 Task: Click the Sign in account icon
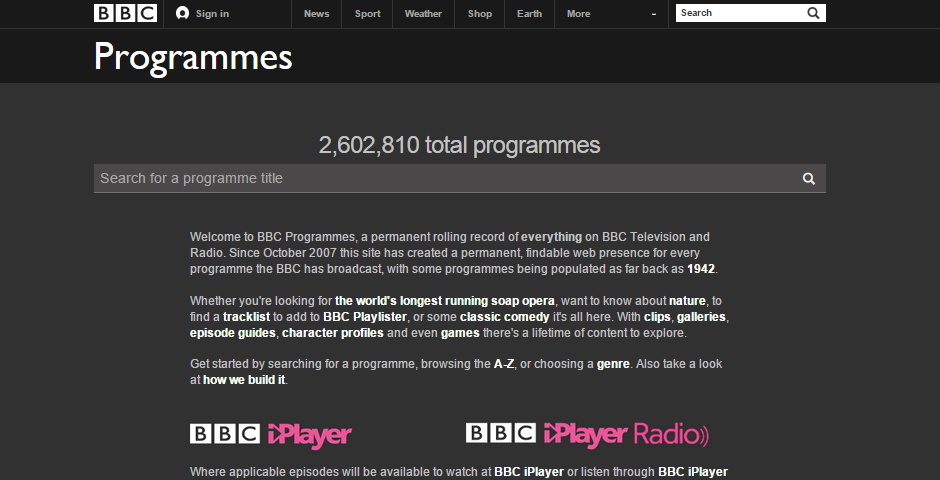[x=182, y=13]
